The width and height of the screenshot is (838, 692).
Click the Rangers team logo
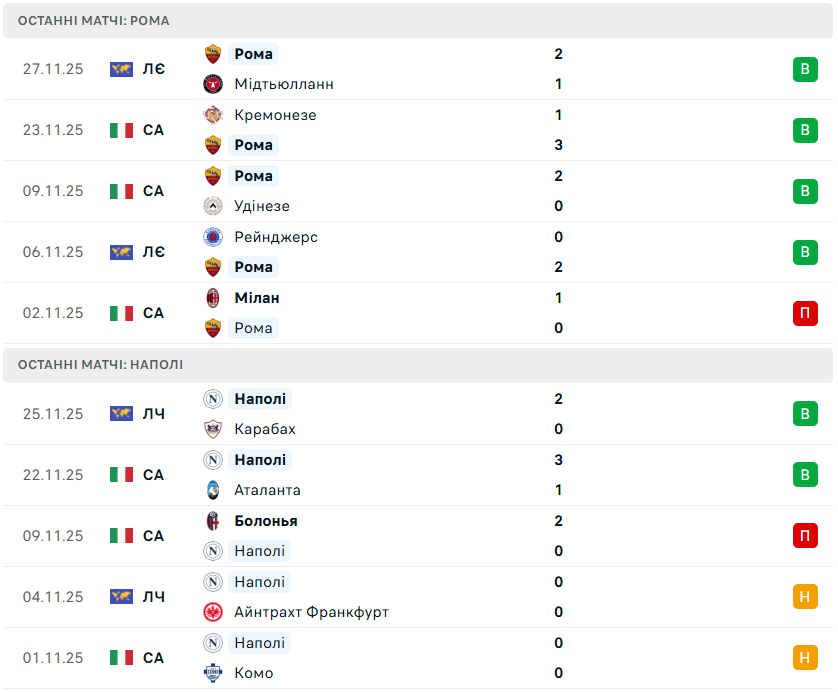[212, 237]
